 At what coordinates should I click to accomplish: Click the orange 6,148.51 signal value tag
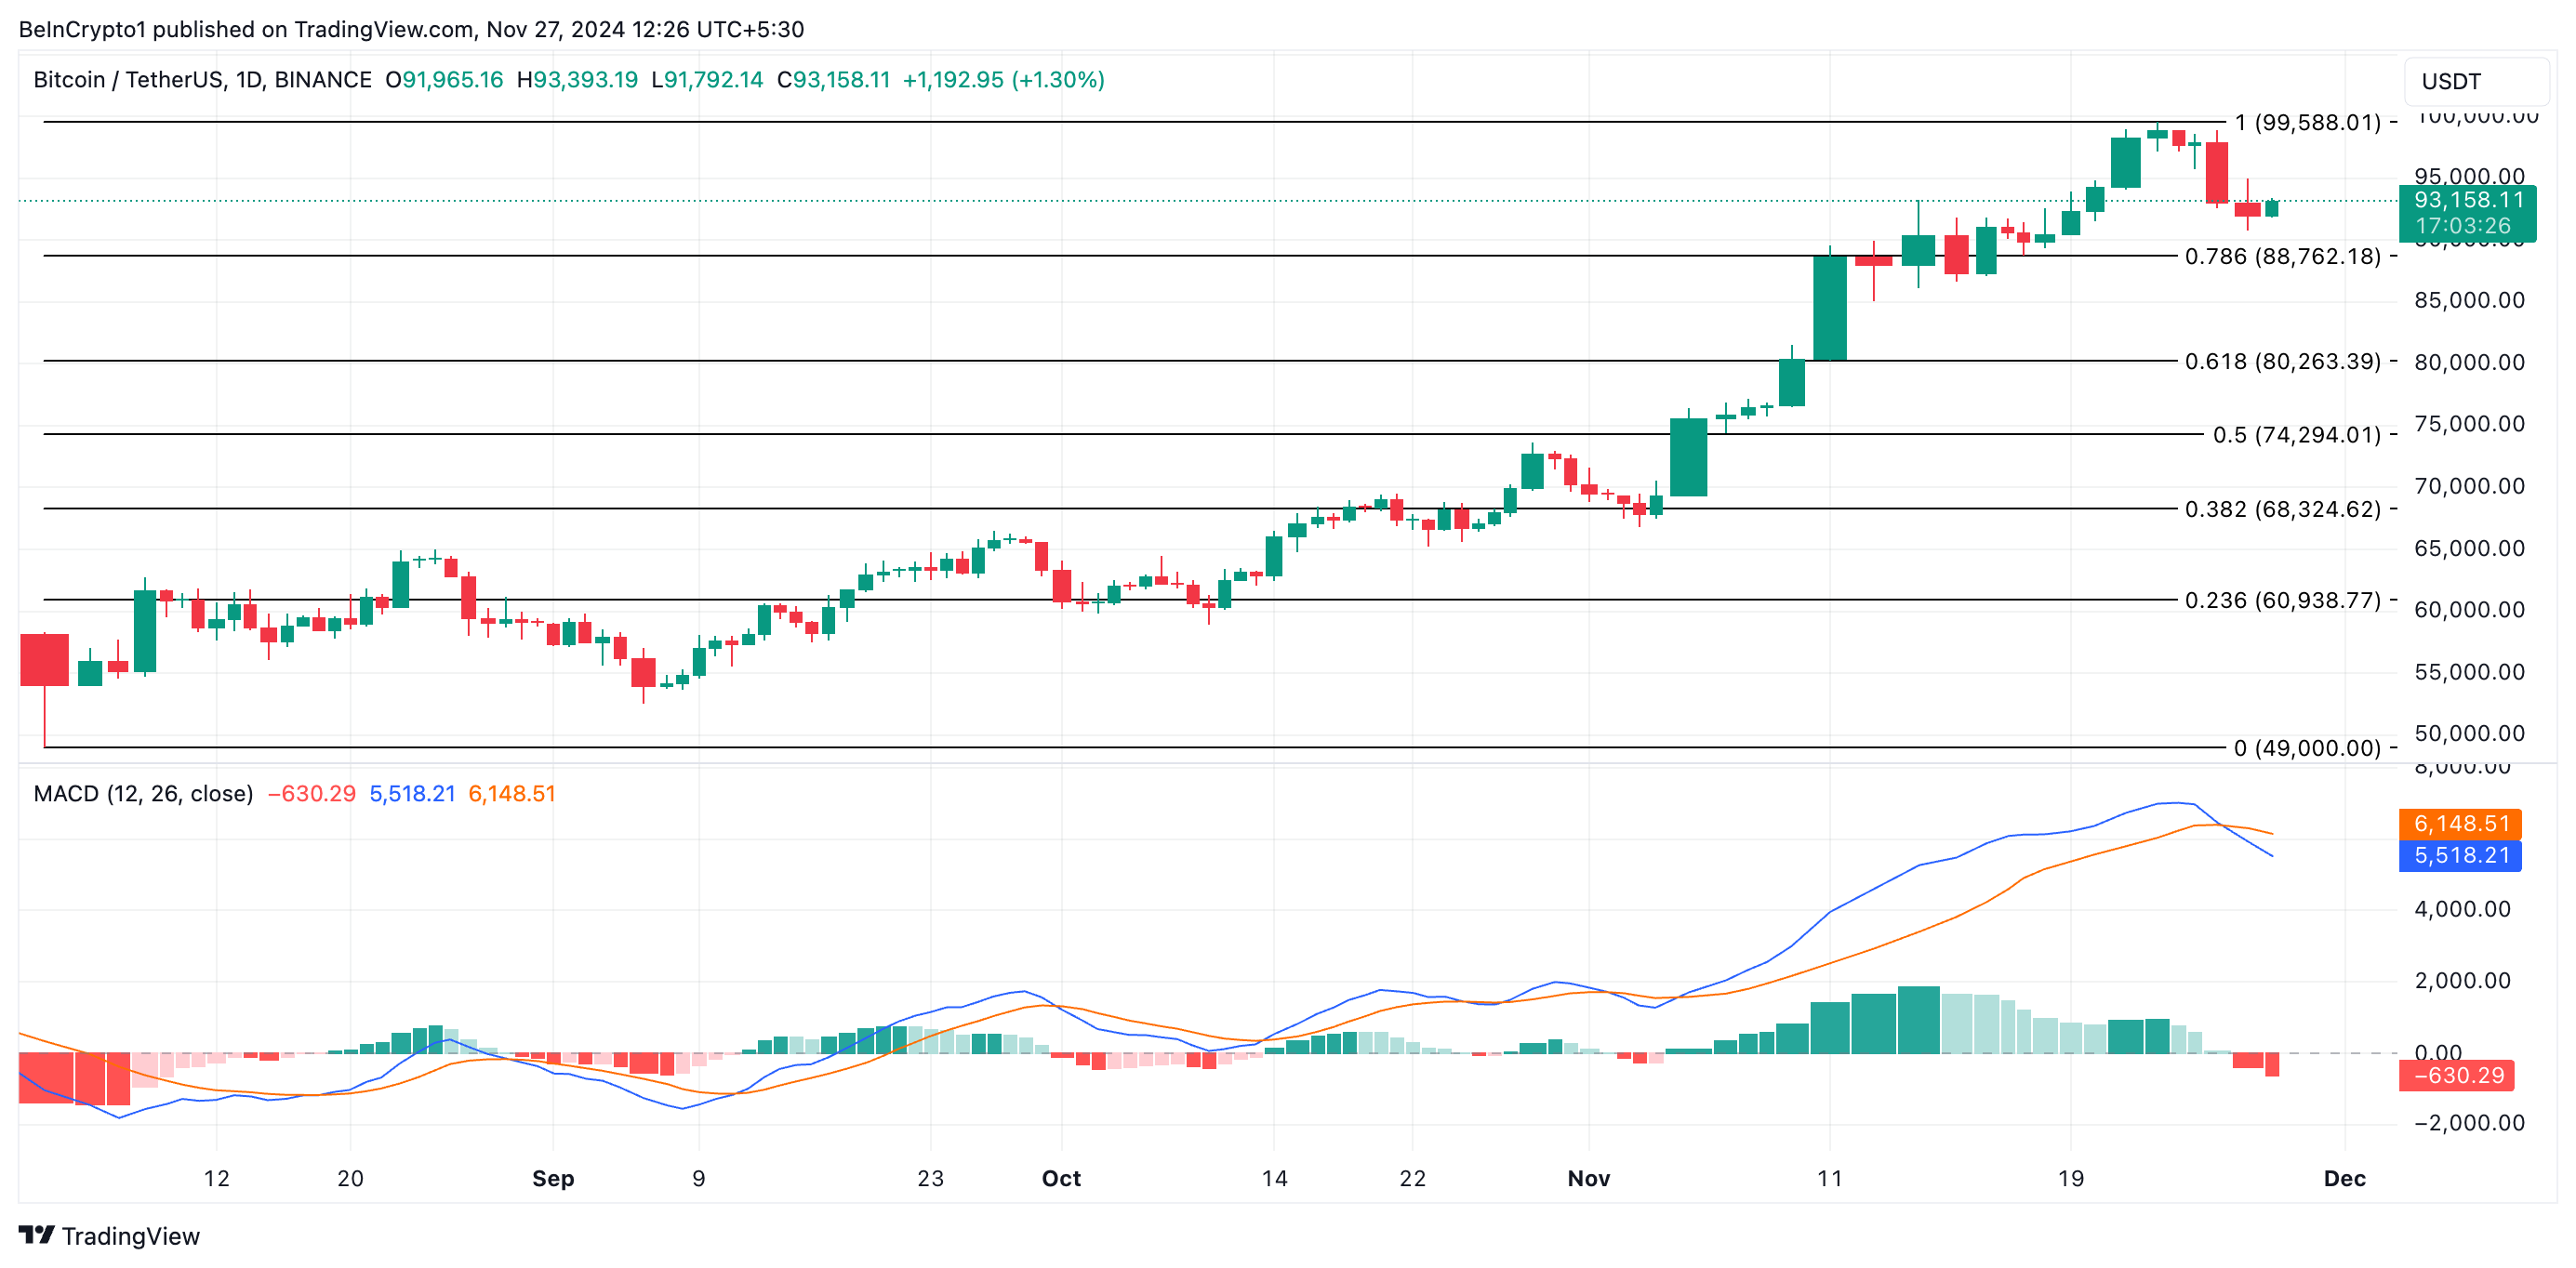coord(2460,824)
